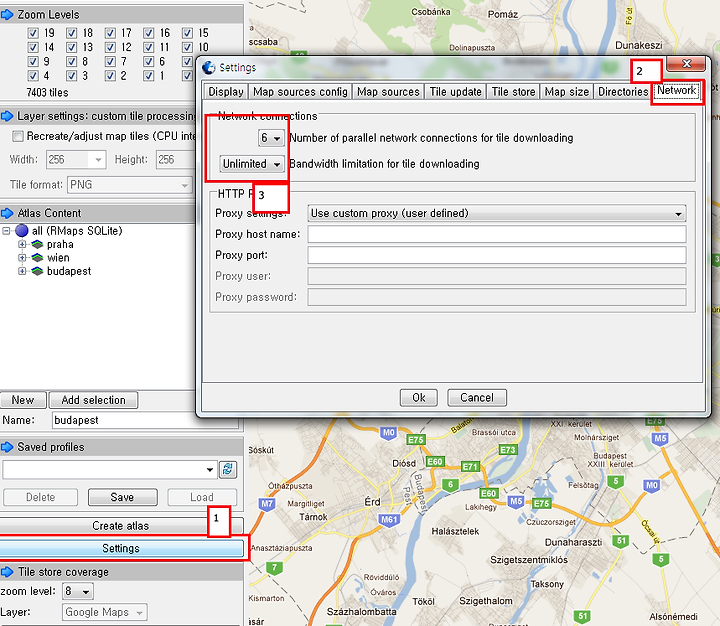Open the Bandwidth limitation dropdown
The image size is (720, 626).
(252, 164)
